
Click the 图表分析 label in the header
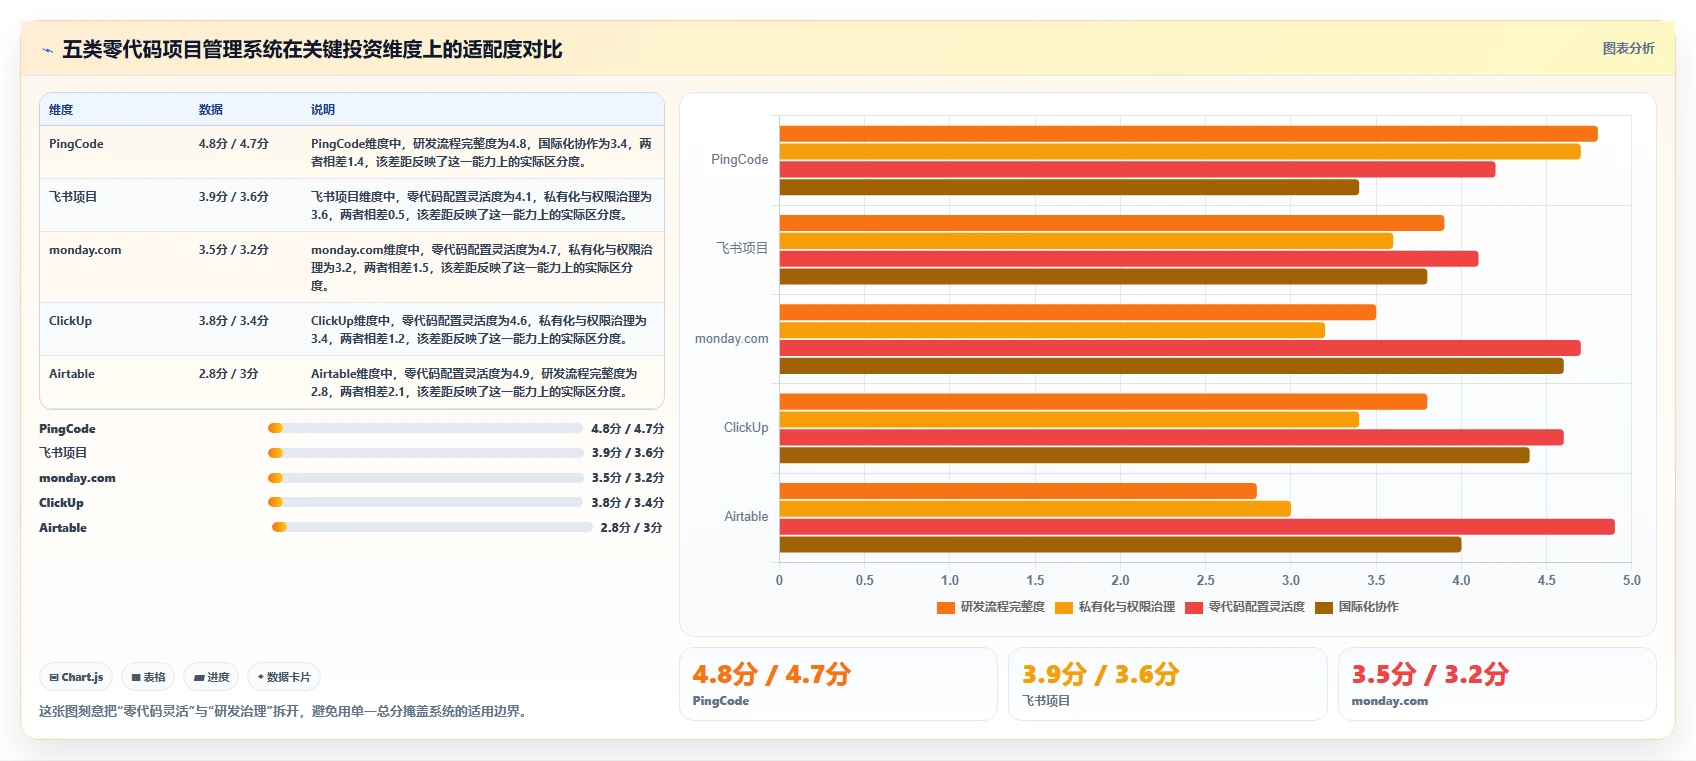point(1628,48)
